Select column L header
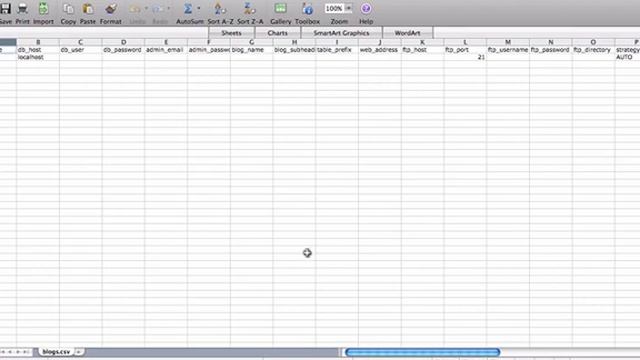This screenshot has height=360, width=640. pos(465,42)
